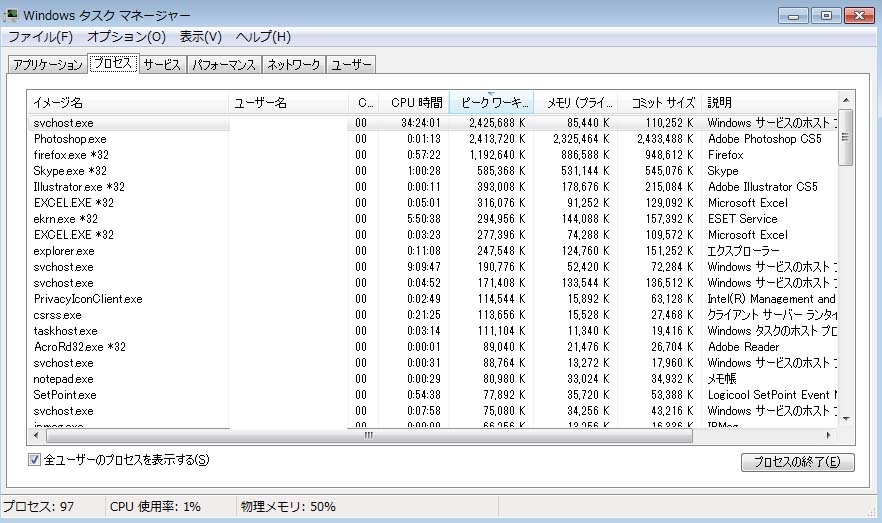Sort by コミット サイズ column header
This screenshot has height=523, width=882.
coord(660,103)
